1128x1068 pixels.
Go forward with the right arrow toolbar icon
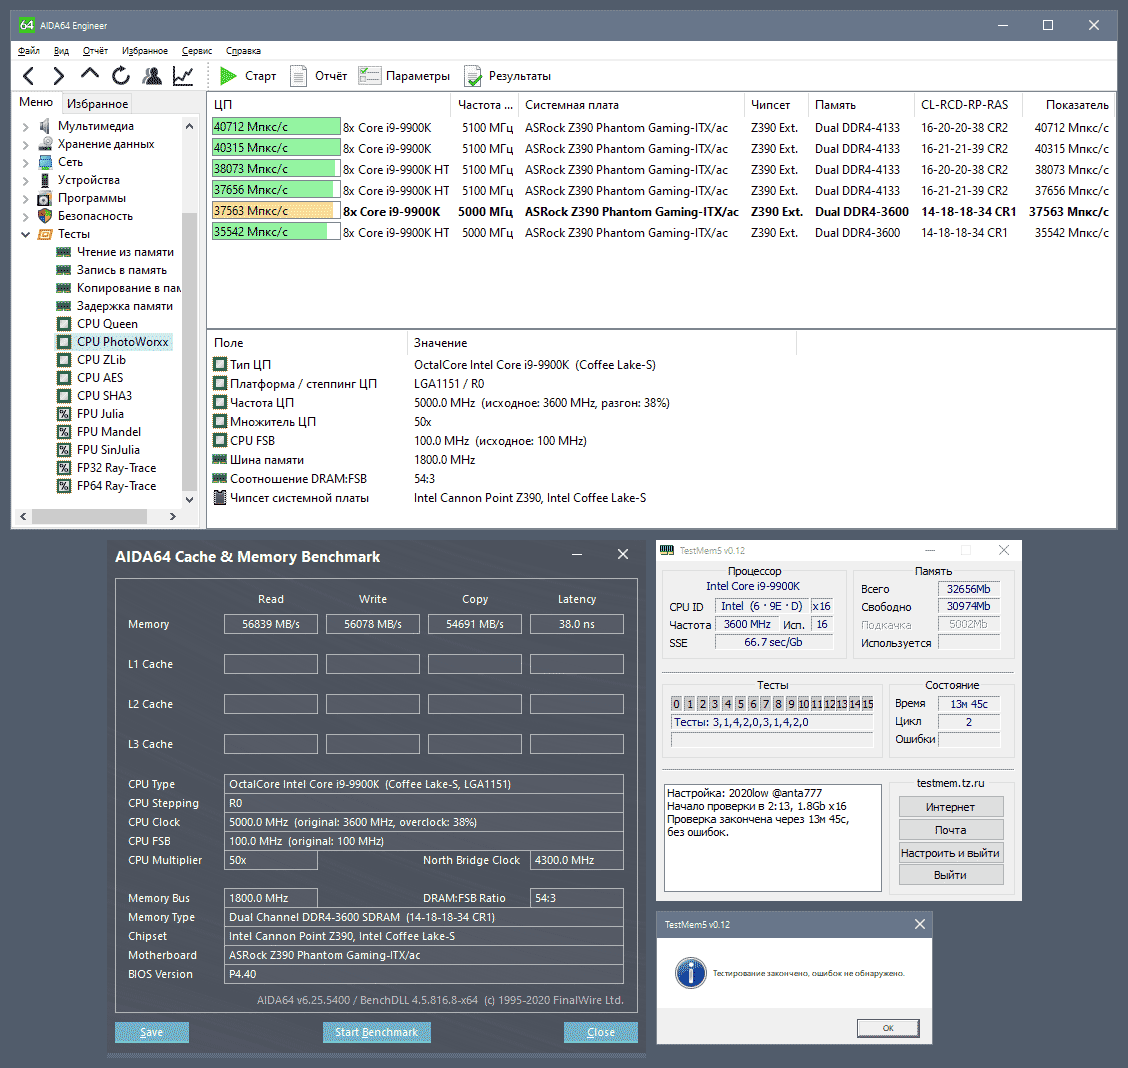point(58,76)
